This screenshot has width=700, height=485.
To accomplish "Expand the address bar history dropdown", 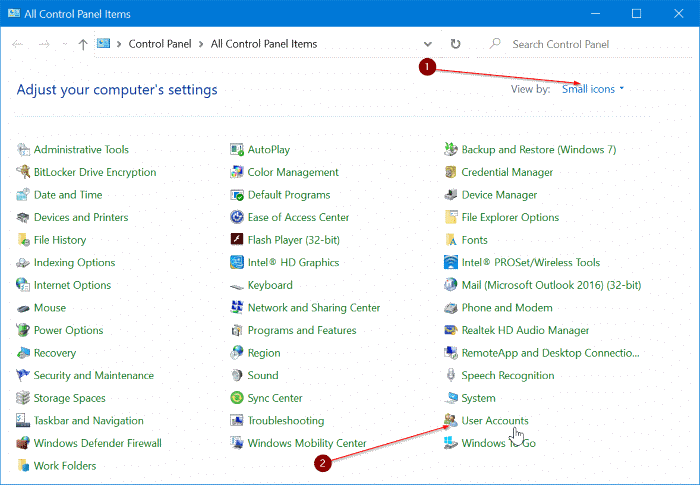I will [428, 44].
